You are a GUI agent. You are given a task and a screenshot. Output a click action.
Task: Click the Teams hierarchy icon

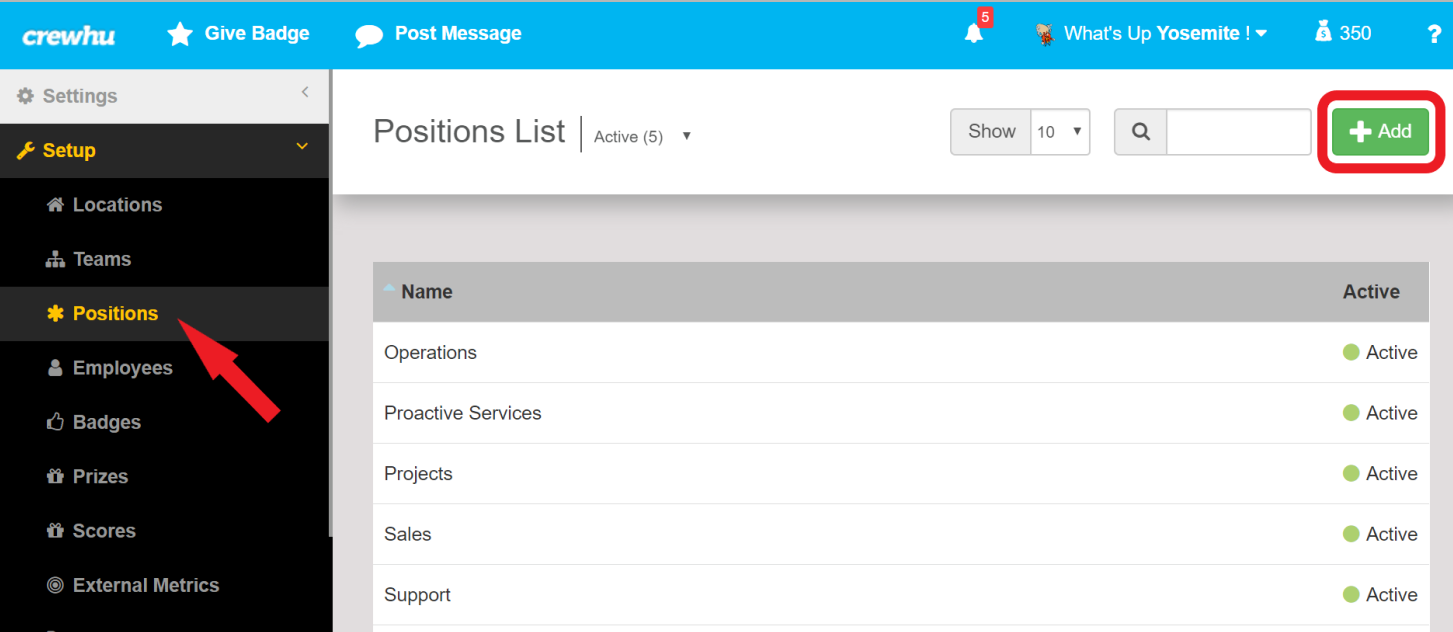tap(56, 259)
